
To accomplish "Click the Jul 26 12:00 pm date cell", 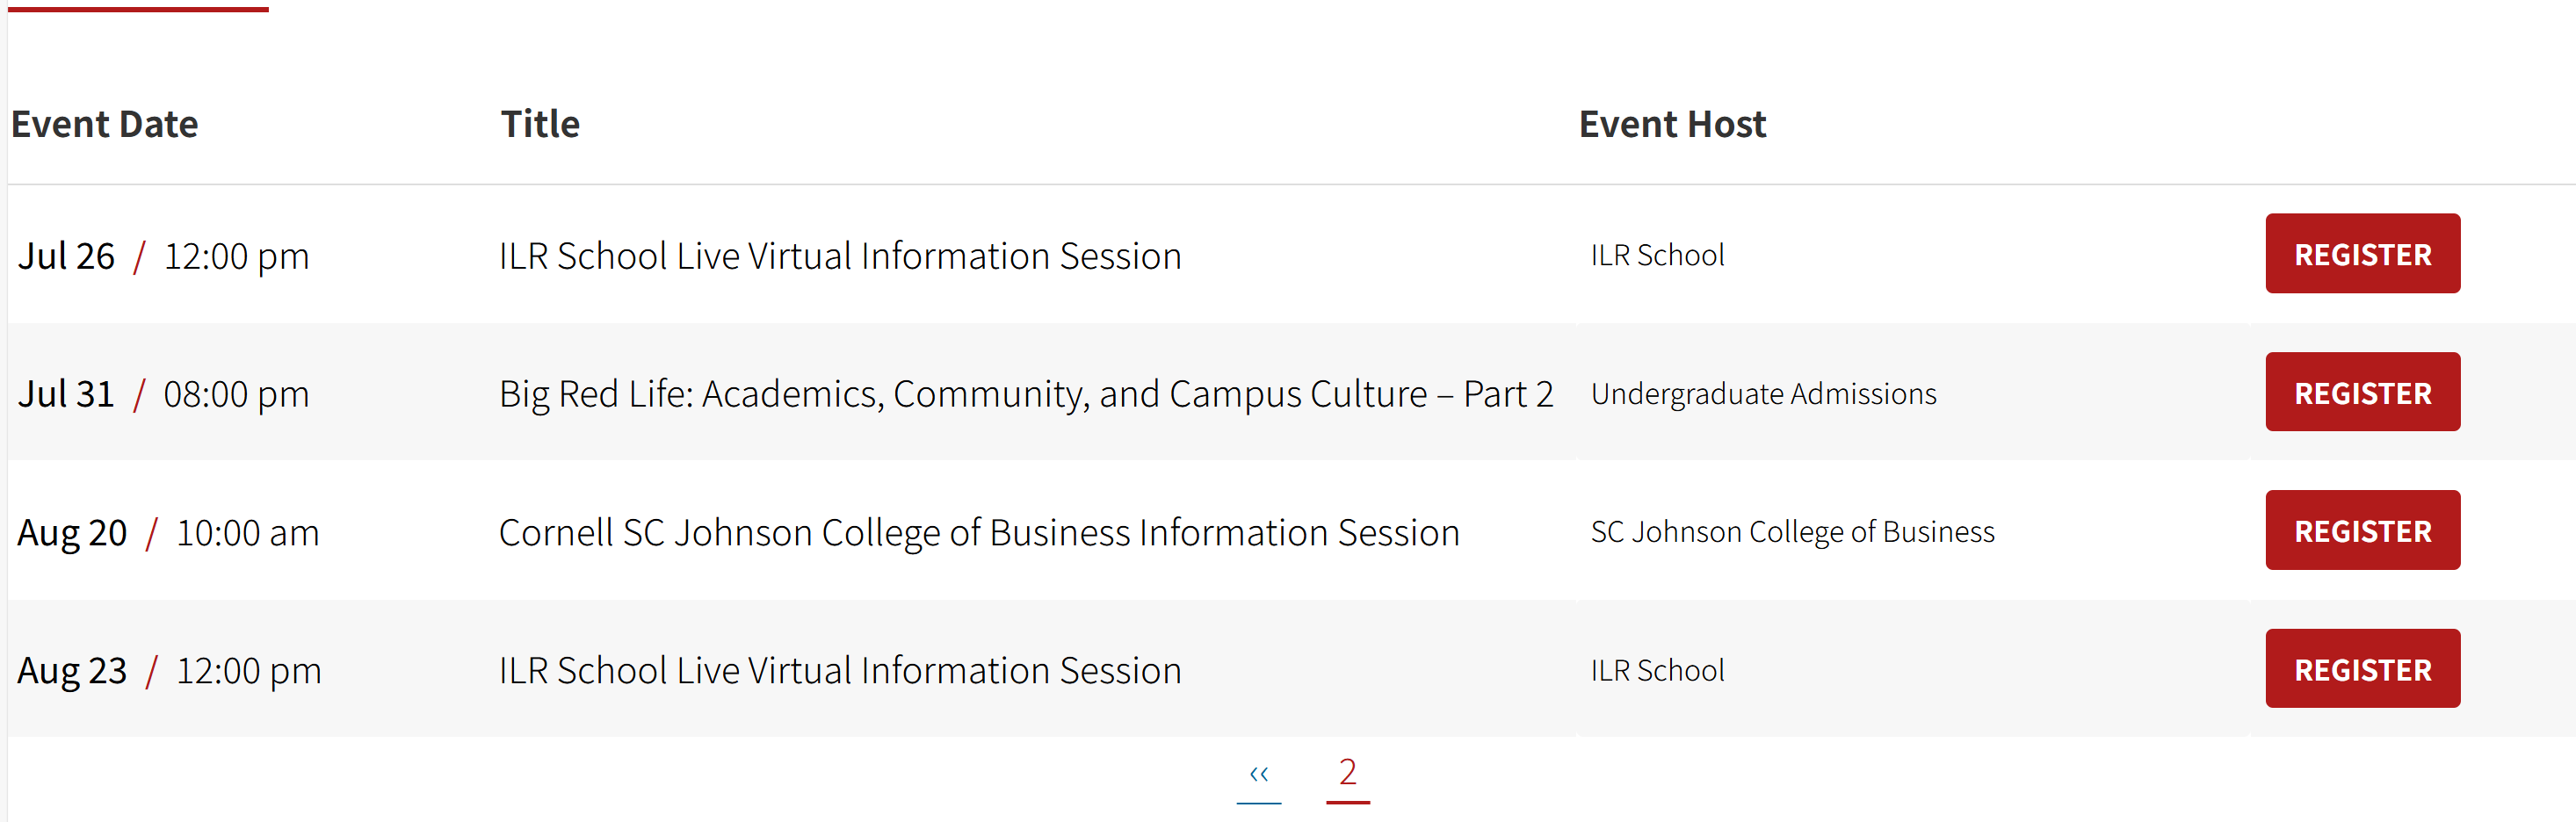I will tap(163, 256).
